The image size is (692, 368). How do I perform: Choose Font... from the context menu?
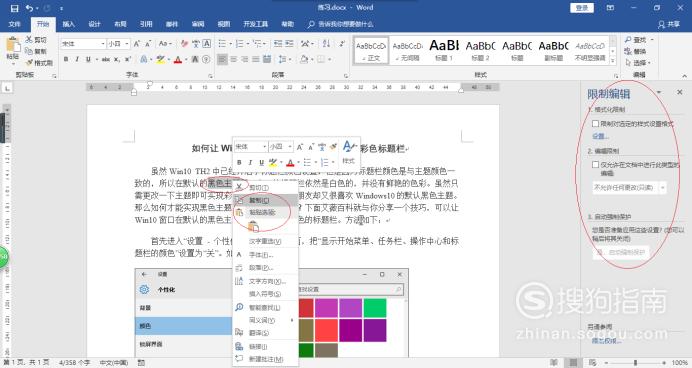coord(266,255)
